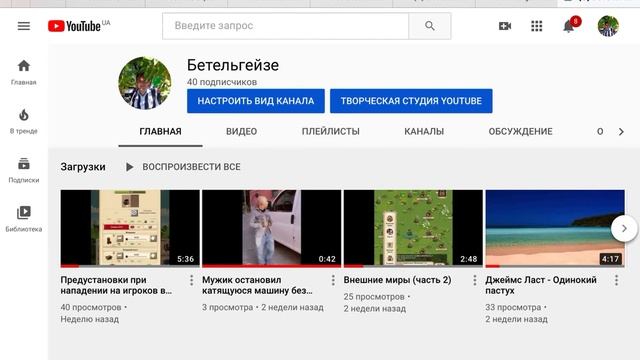Select the ГЛАВНАЯ tab
Screen dimensions: 640x360
tap(160, 131)
